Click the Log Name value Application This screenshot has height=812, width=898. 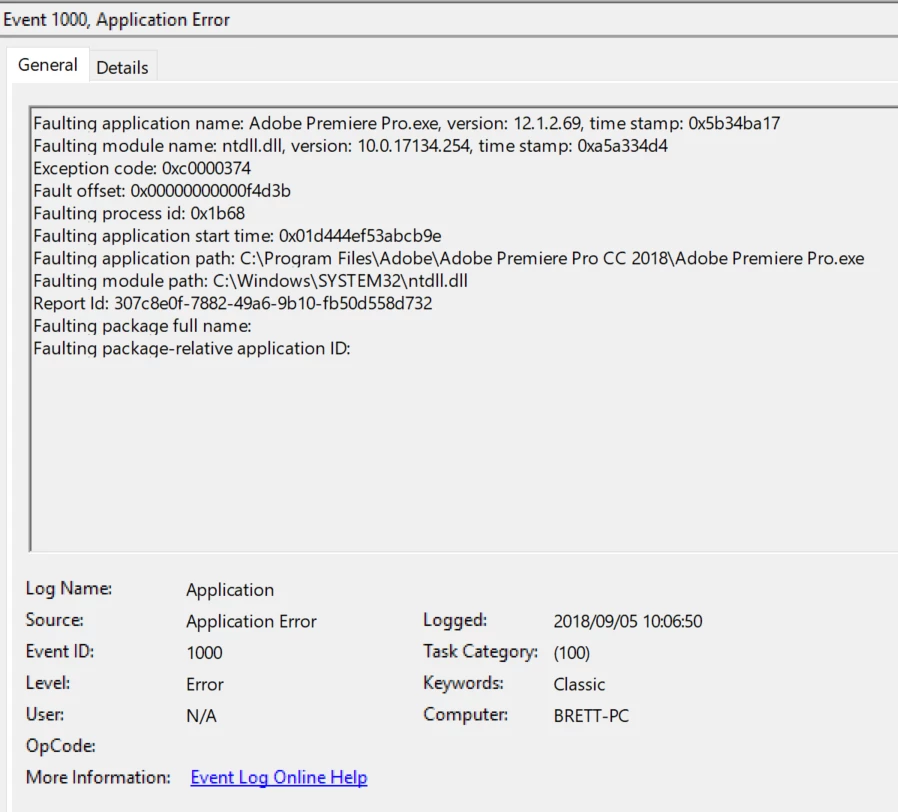click(230, 590)
